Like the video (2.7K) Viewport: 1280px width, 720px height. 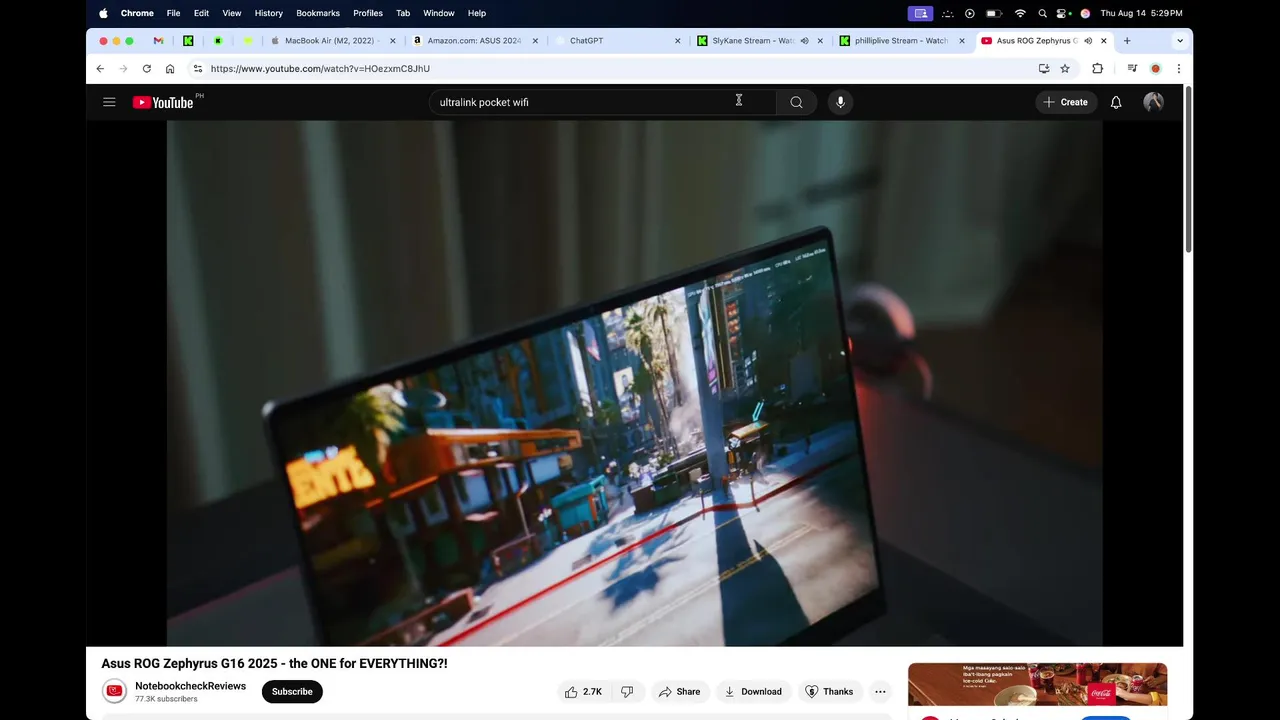pos(583,691)
